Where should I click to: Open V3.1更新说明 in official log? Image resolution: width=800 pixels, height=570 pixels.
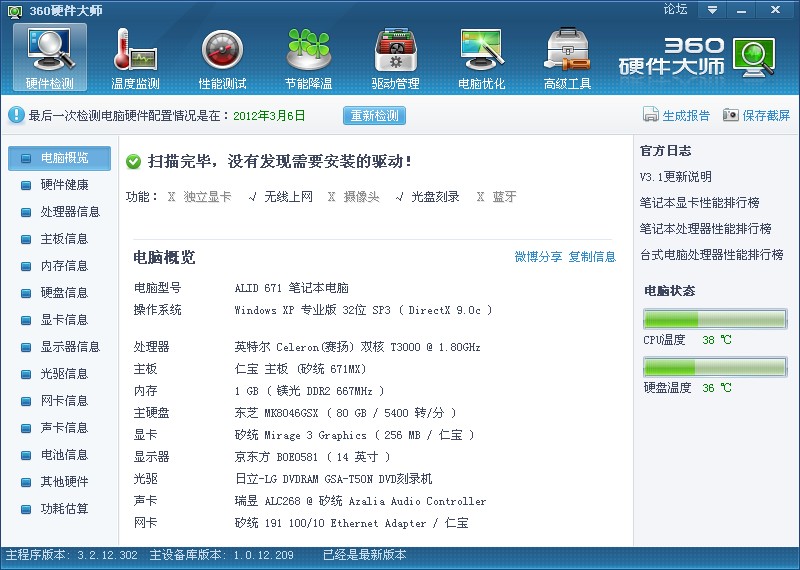coord(676,177)
